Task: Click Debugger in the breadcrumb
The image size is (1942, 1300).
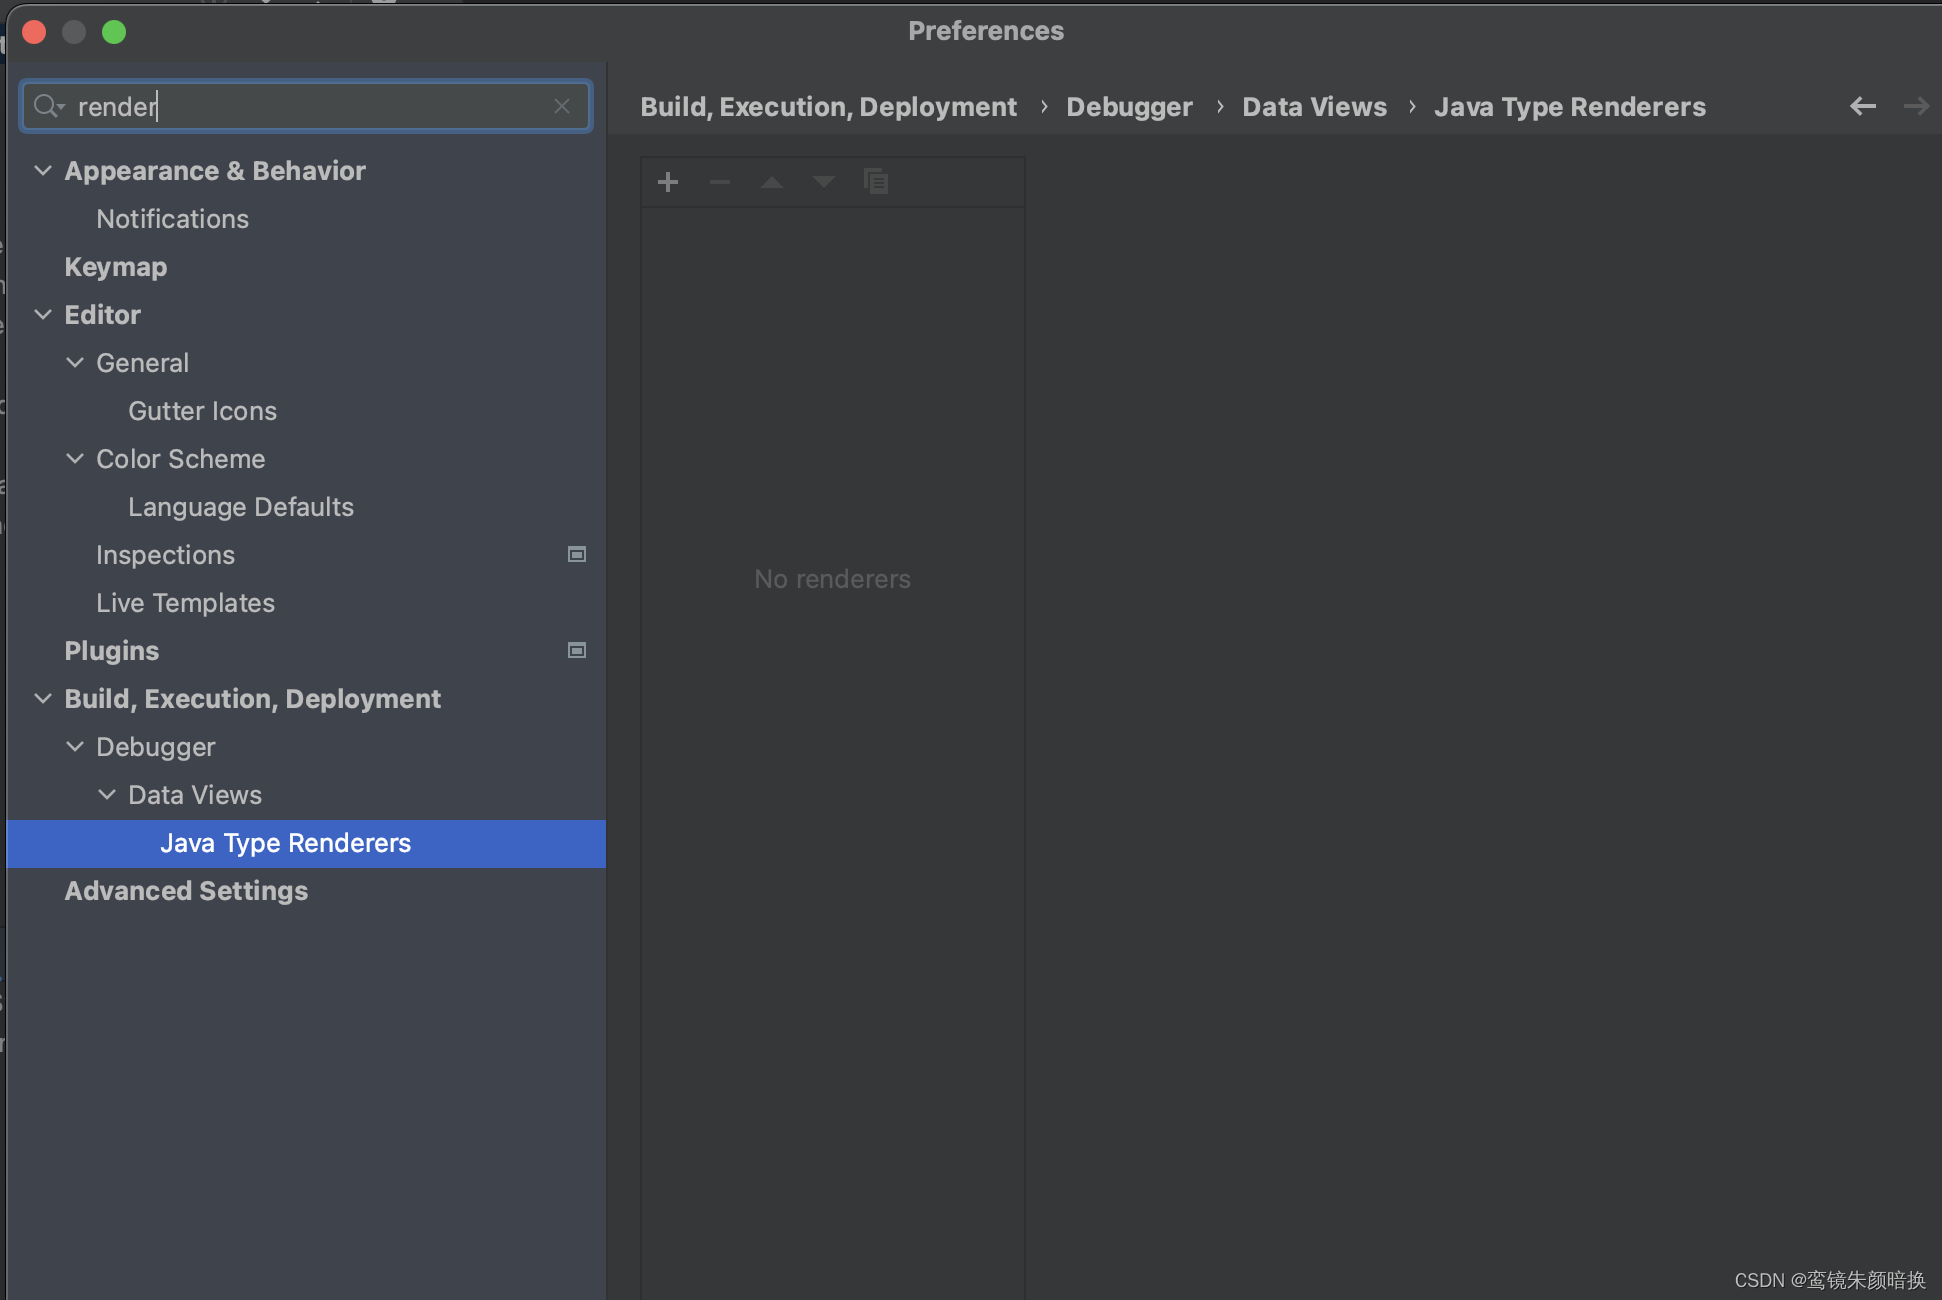Action: pos(1129,107)
